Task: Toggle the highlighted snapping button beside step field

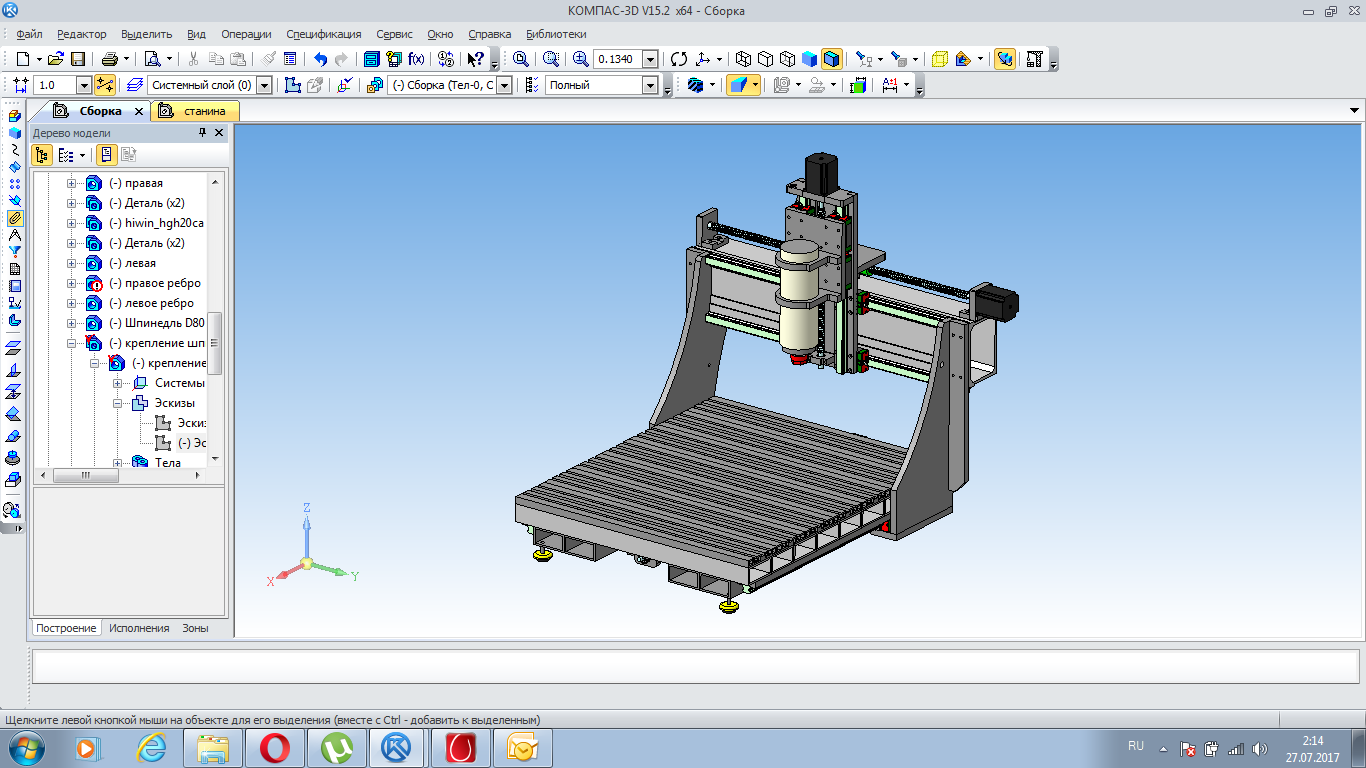Action: (x=105, y=85)
